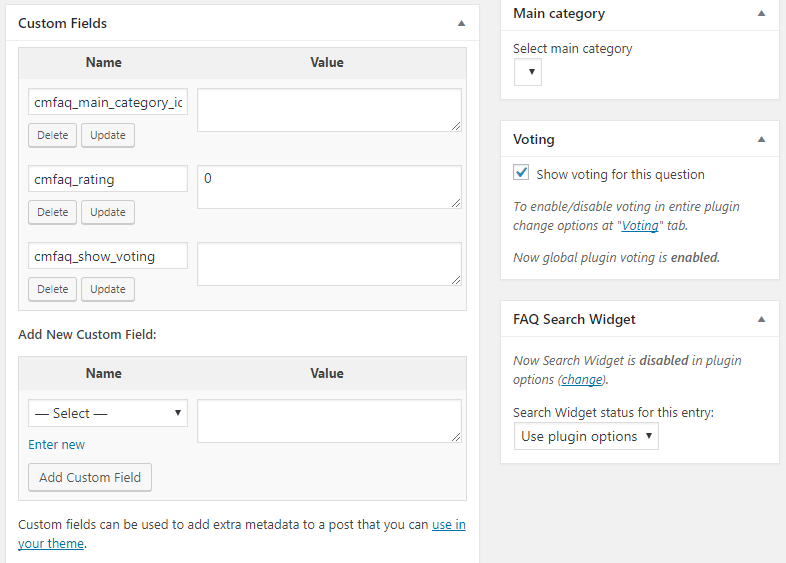Delete the cmfaq_main_category_id field
Viewport: 786px width, 563px height.
tap(53, 135)
